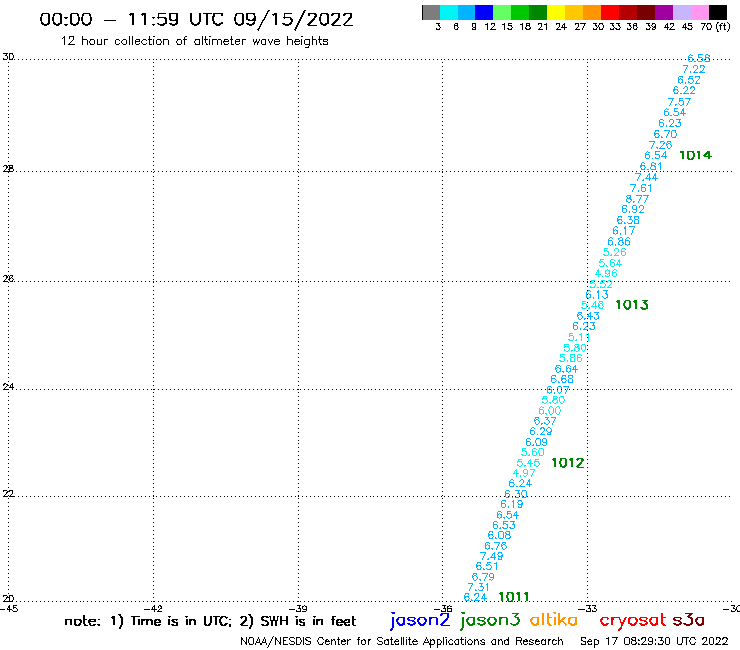Click the timestamp 'Sep 17 08:29:30 UTC 2022'
740x650 pixels.
[x=654, y=641]
